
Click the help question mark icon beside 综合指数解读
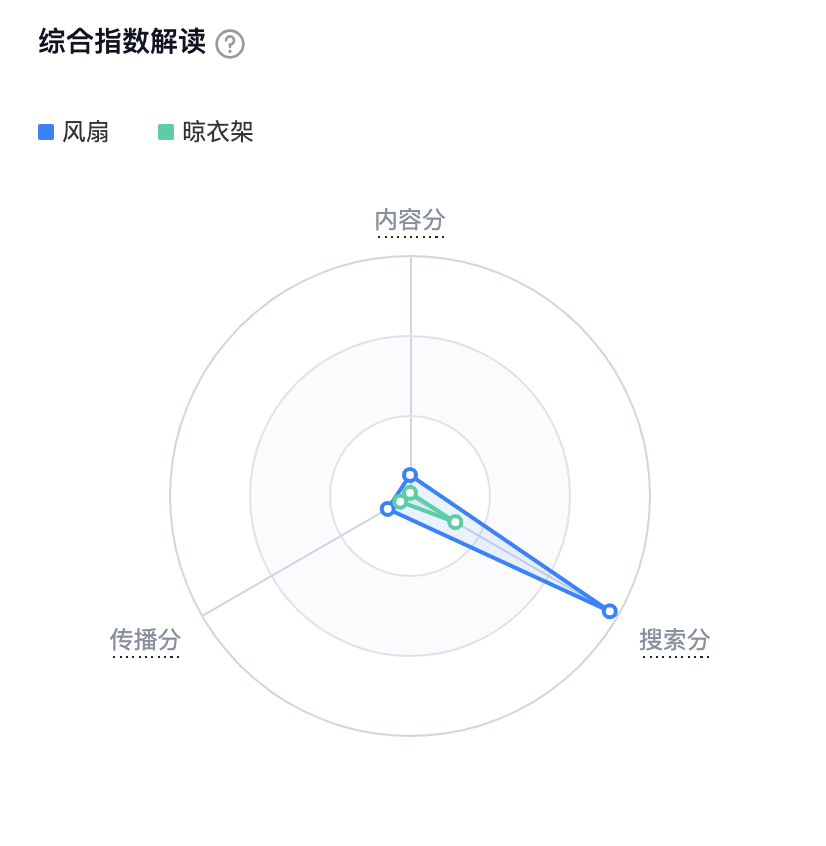(230, 44)
